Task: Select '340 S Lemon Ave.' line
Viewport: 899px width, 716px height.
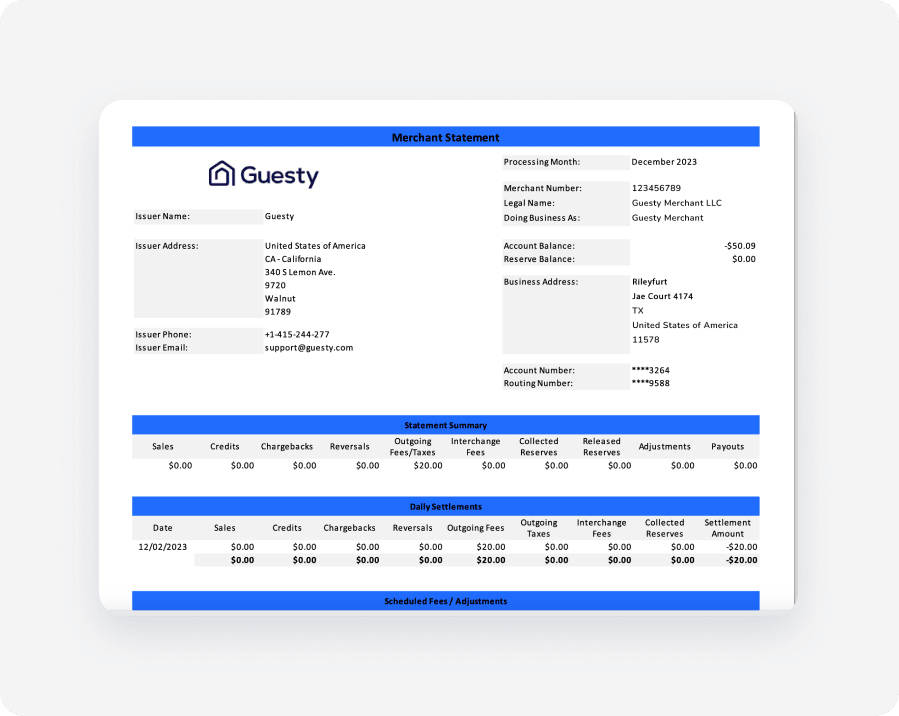Action: (x=300, y=272)
